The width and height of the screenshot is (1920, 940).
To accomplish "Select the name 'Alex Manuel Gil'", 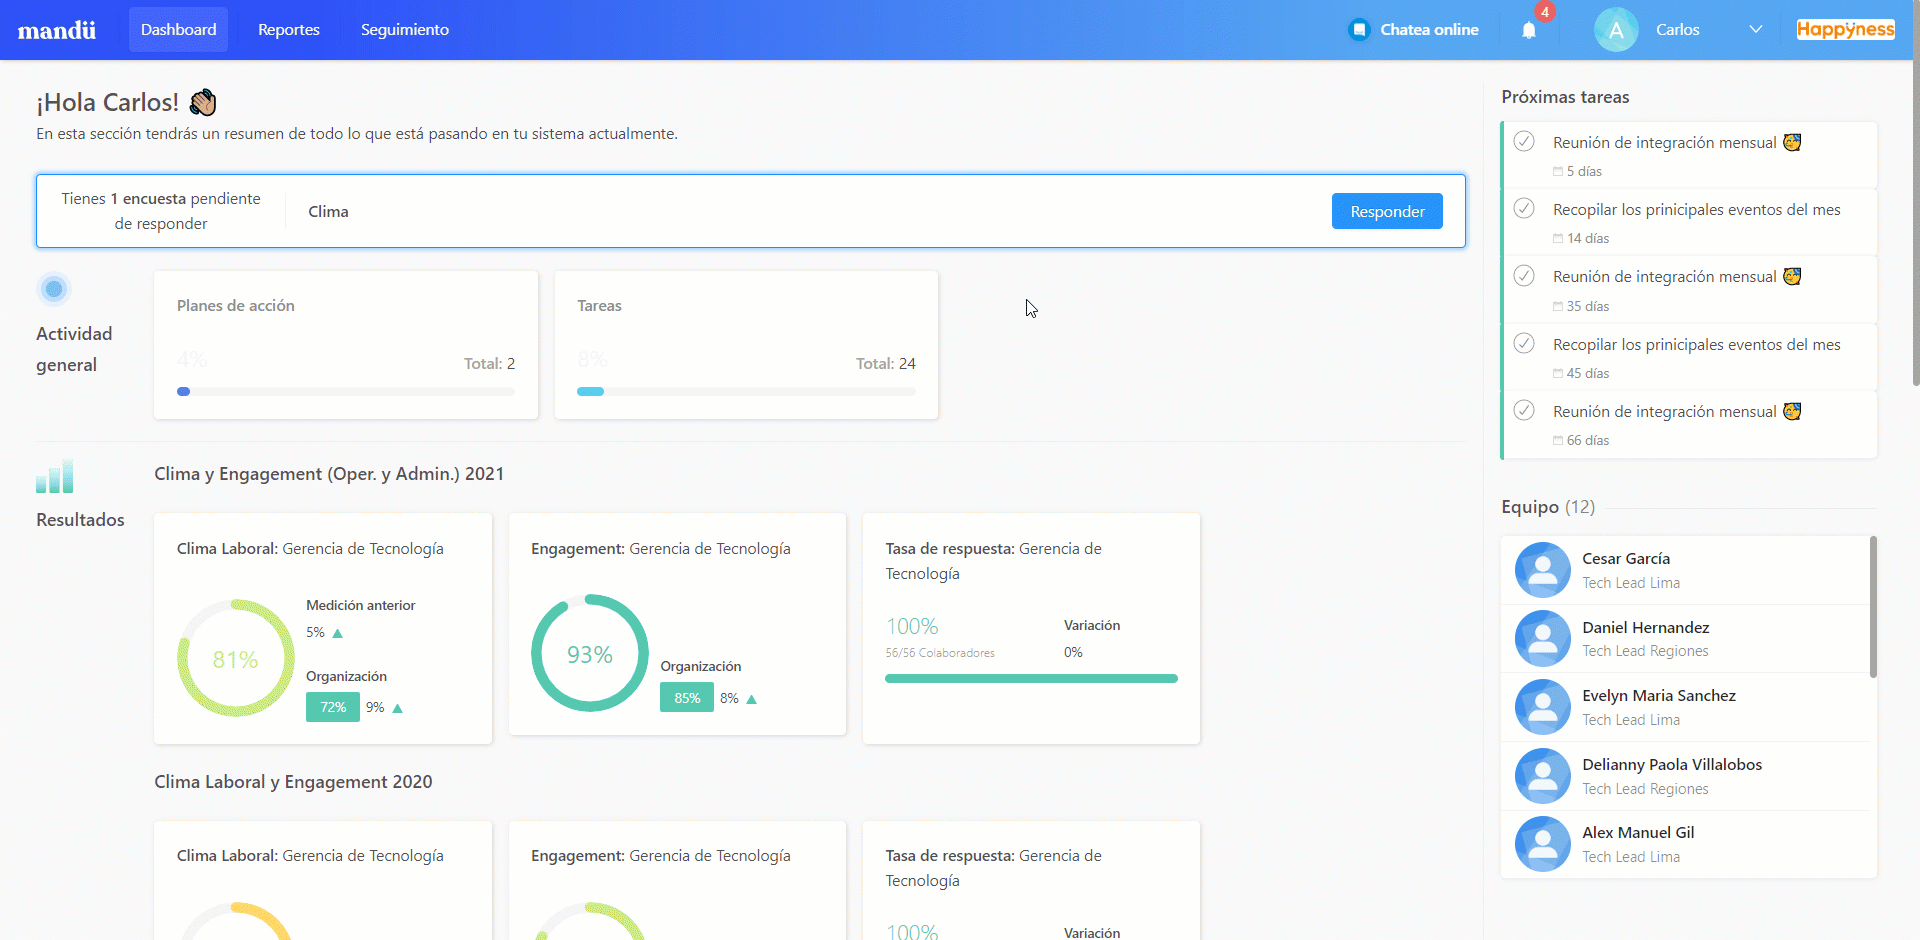I will pyautogui.click(x=1638, y=833).
